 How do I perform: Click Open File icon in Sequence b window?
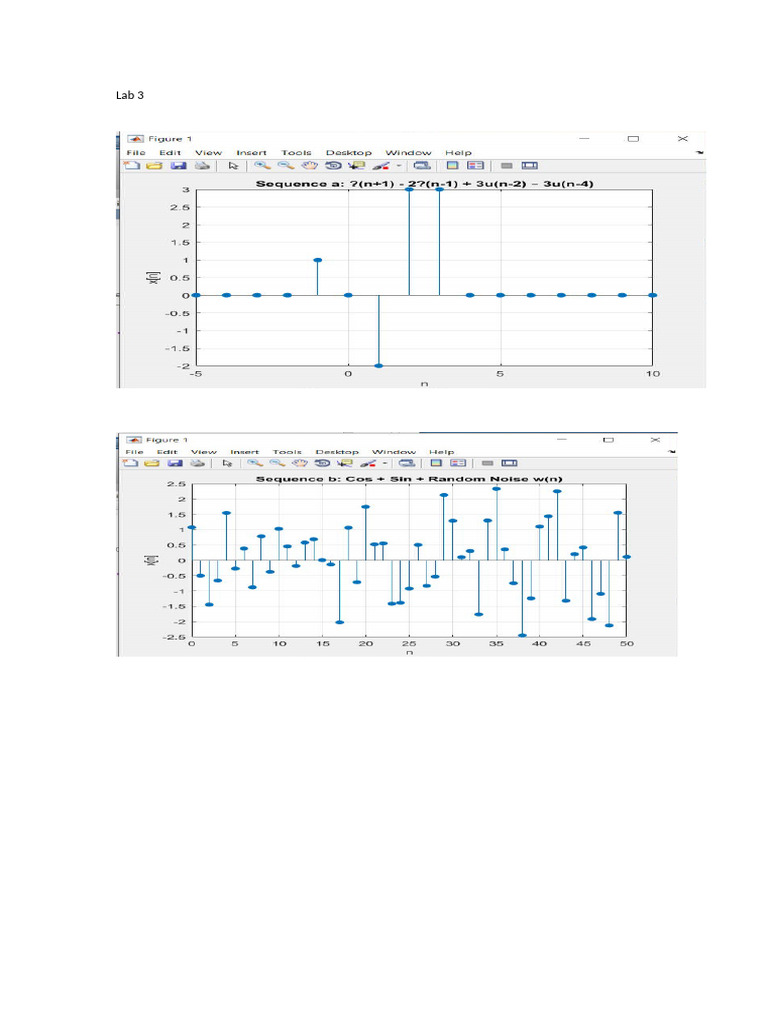[152, 463]
